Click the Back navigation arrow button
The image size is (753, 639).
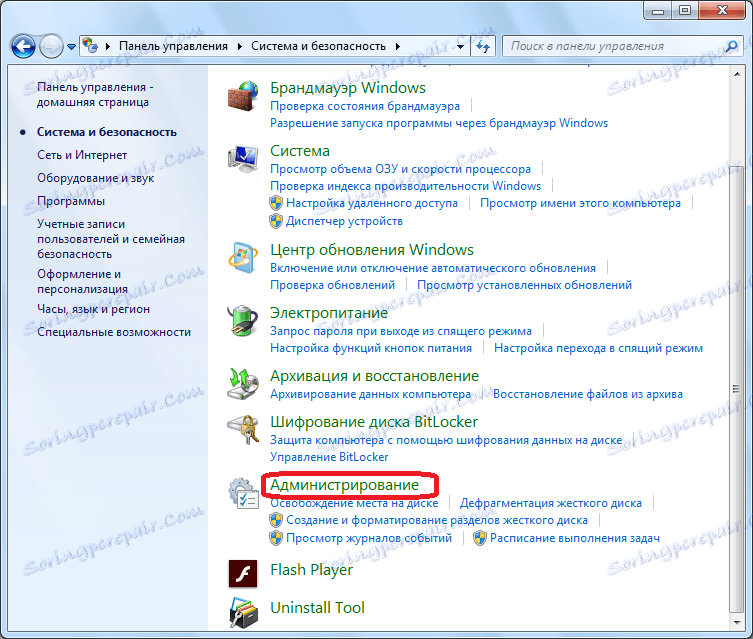(23, 47)
